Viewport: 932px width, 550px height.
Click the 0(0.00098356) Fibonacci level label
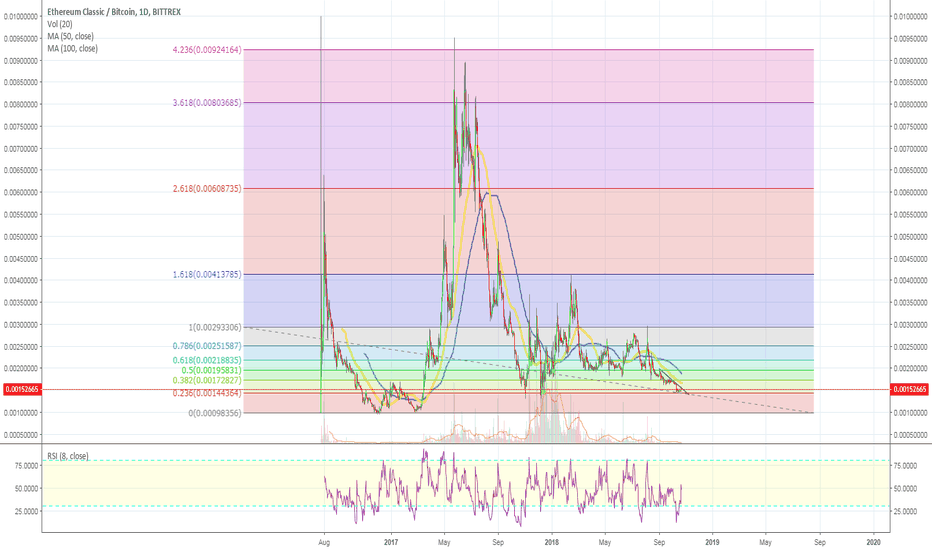[x=215, y=413]
